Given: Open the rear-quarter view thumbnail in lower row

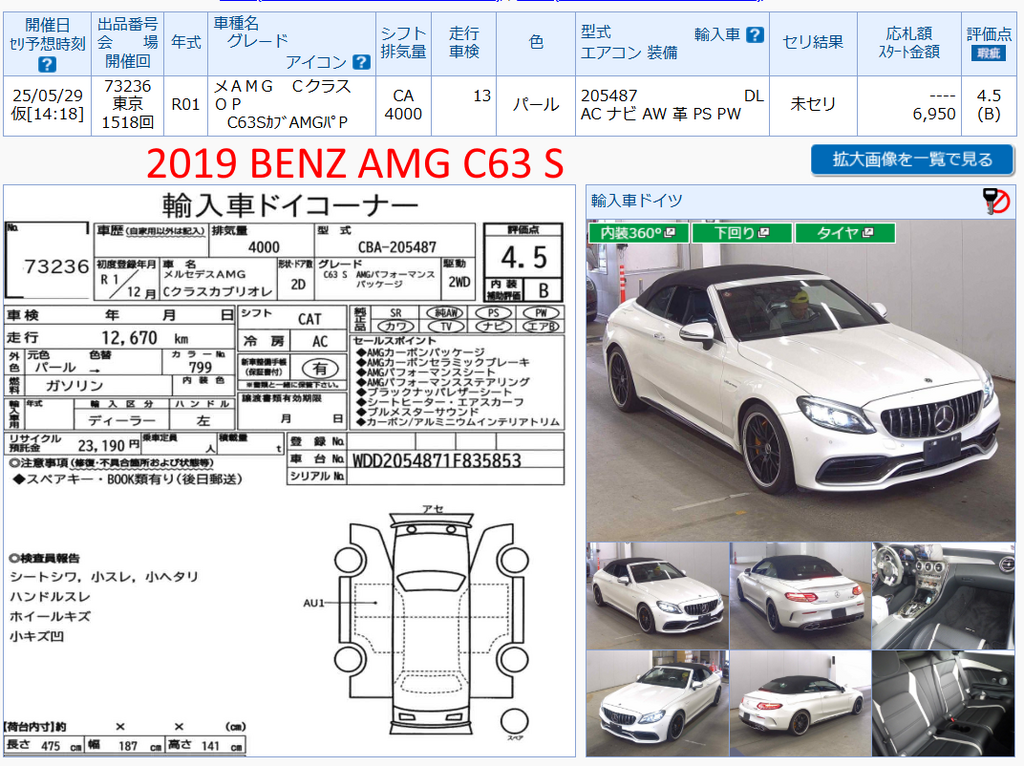Looking at the screenshot, I should click(801, 703).
